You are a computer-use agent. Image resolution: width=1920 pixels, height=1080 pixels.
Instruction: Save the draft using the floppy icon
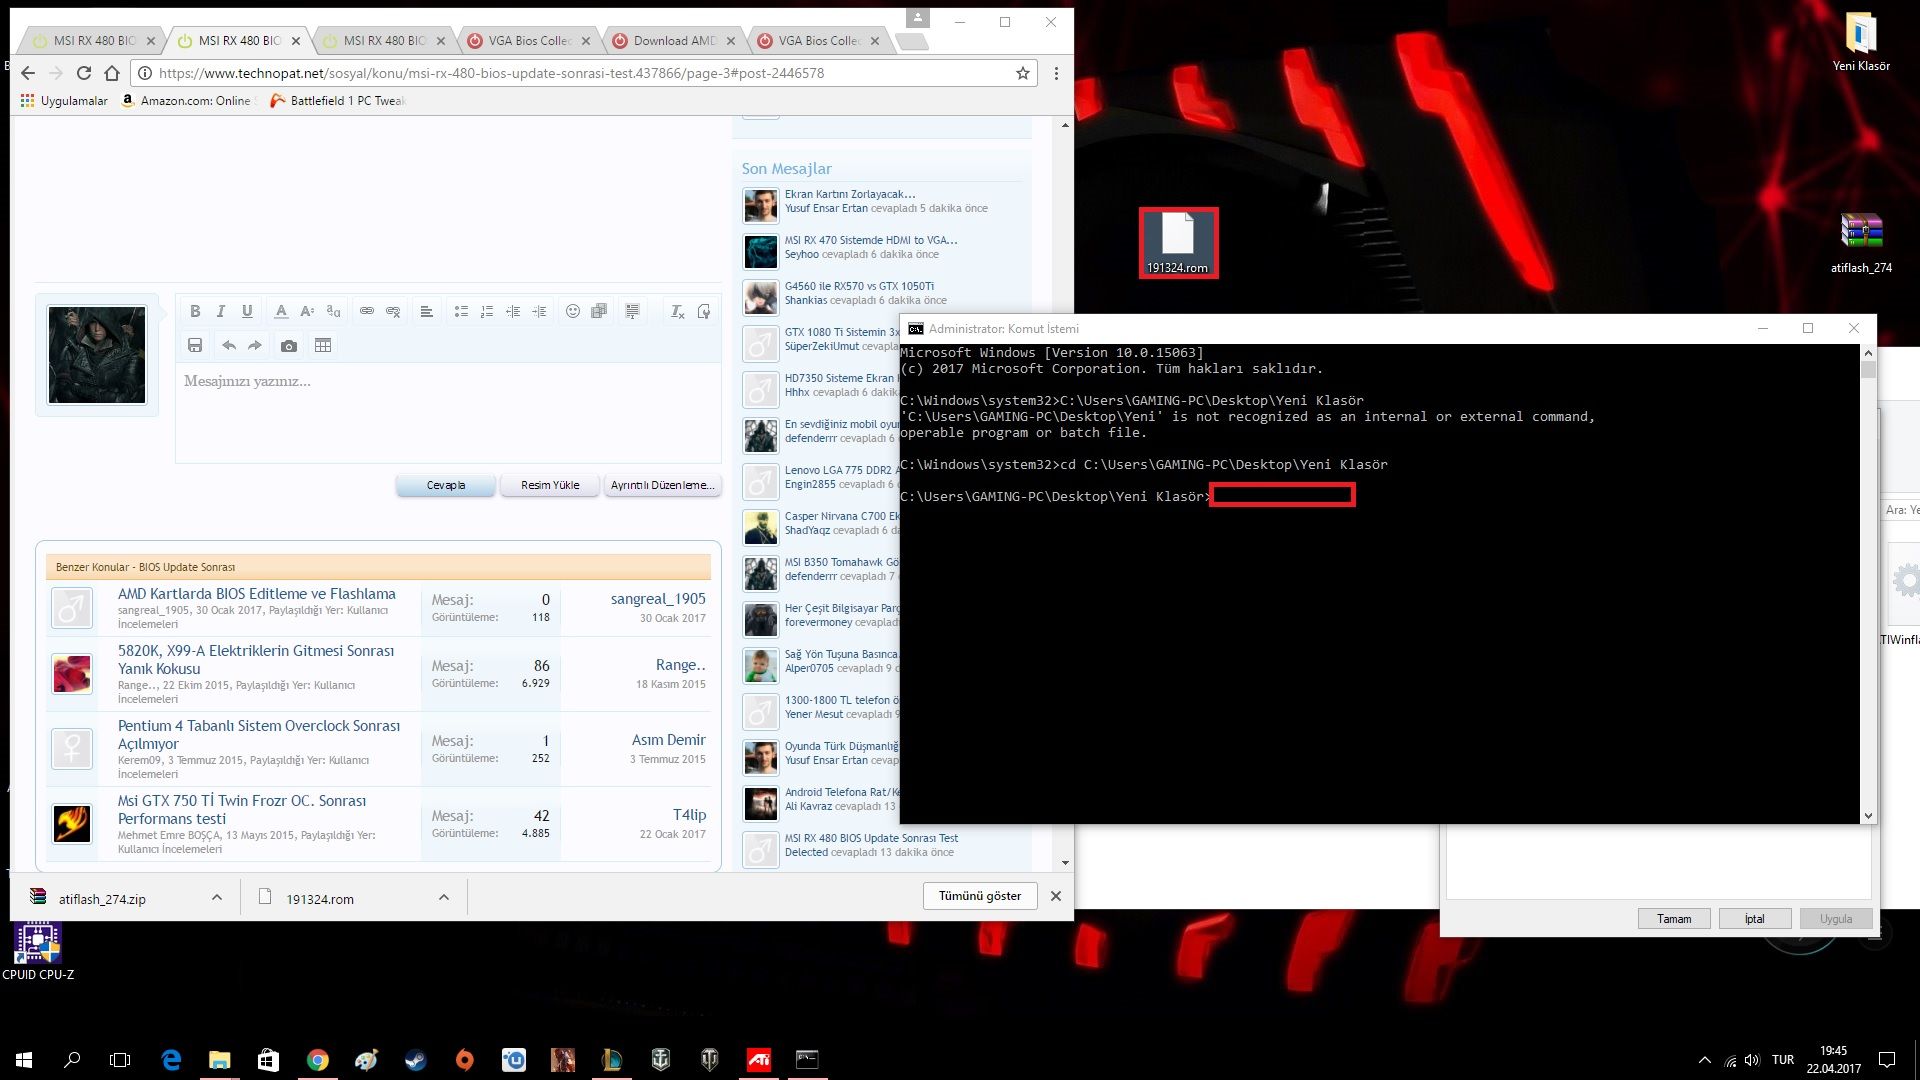click(195, 345)
